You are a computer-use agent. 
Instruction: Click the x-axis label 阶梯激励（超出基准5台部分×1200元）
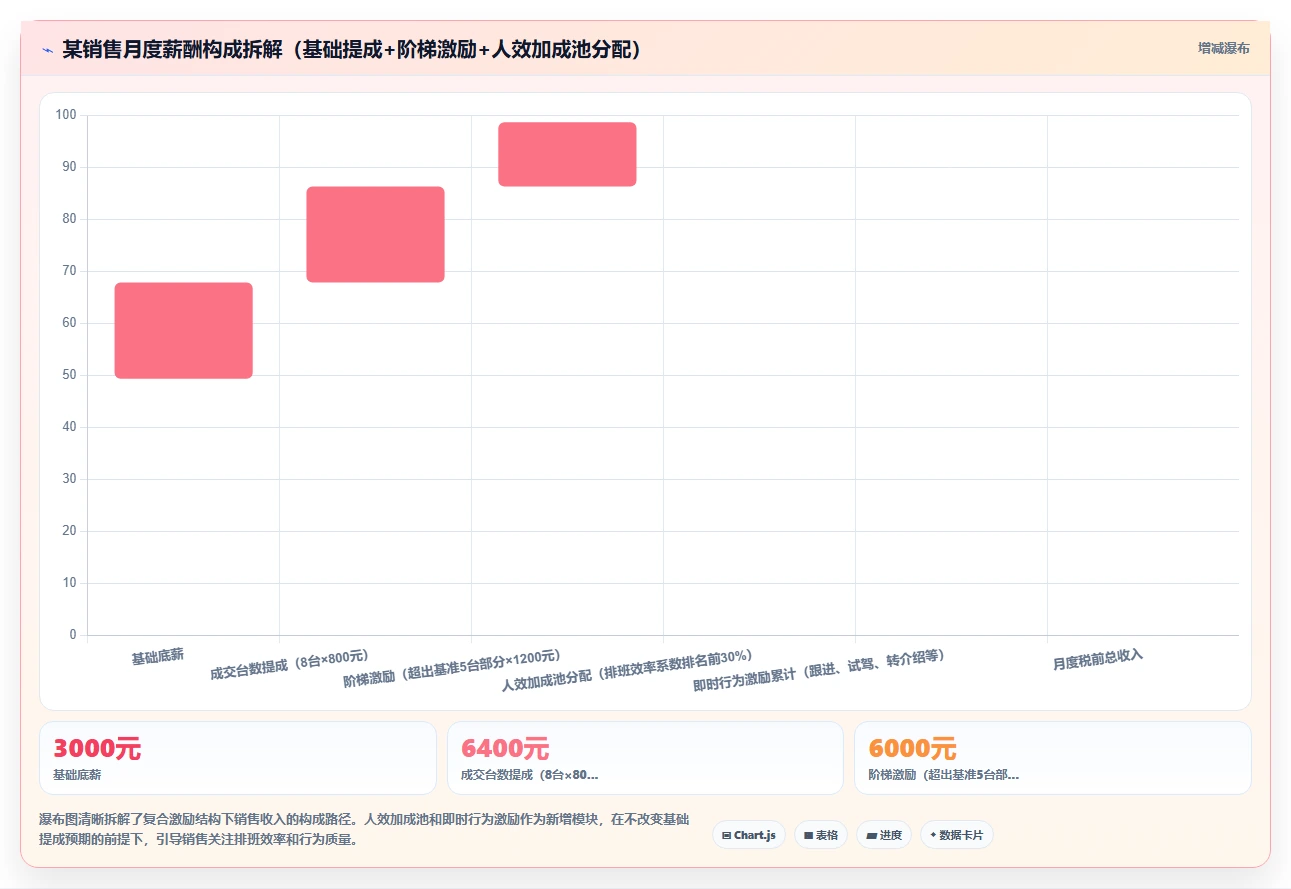point(452,669)
